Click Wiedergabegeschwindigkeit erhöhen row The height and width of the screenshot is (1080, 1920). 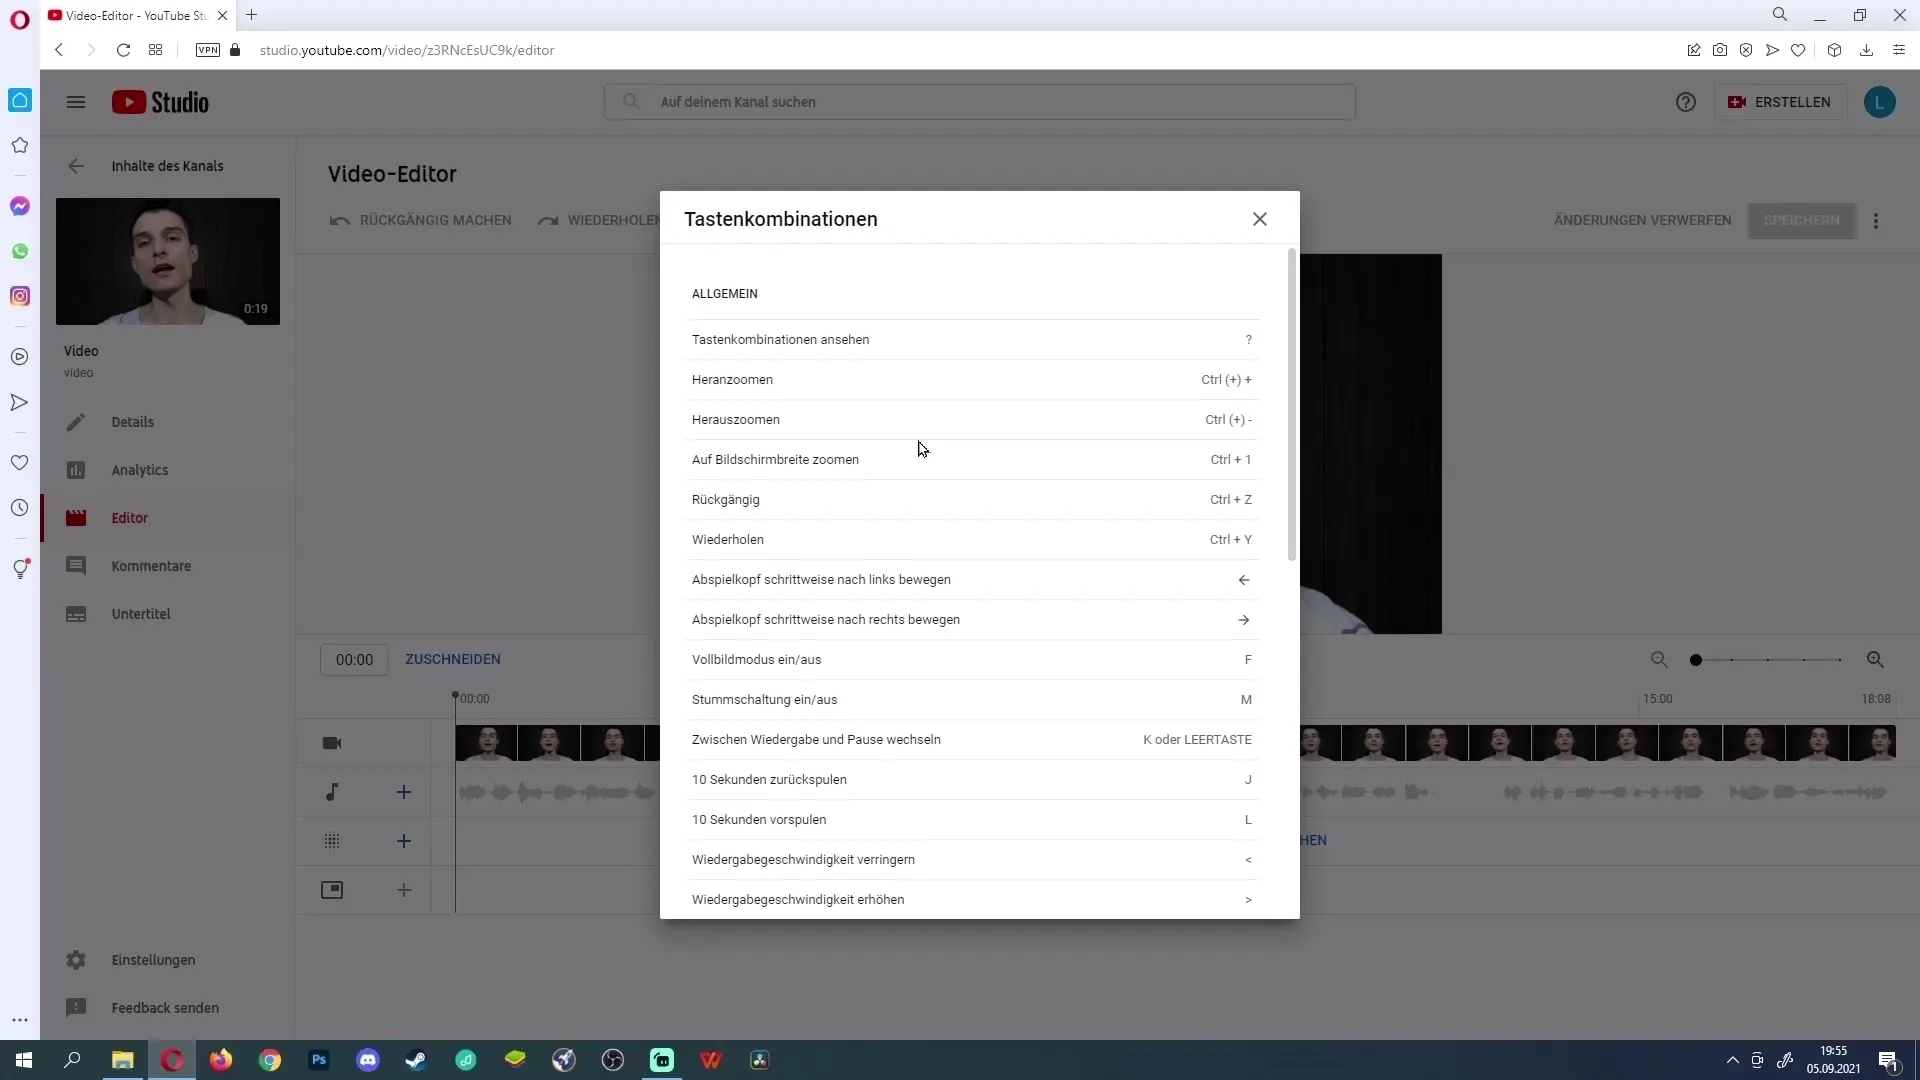click(972, 900)
